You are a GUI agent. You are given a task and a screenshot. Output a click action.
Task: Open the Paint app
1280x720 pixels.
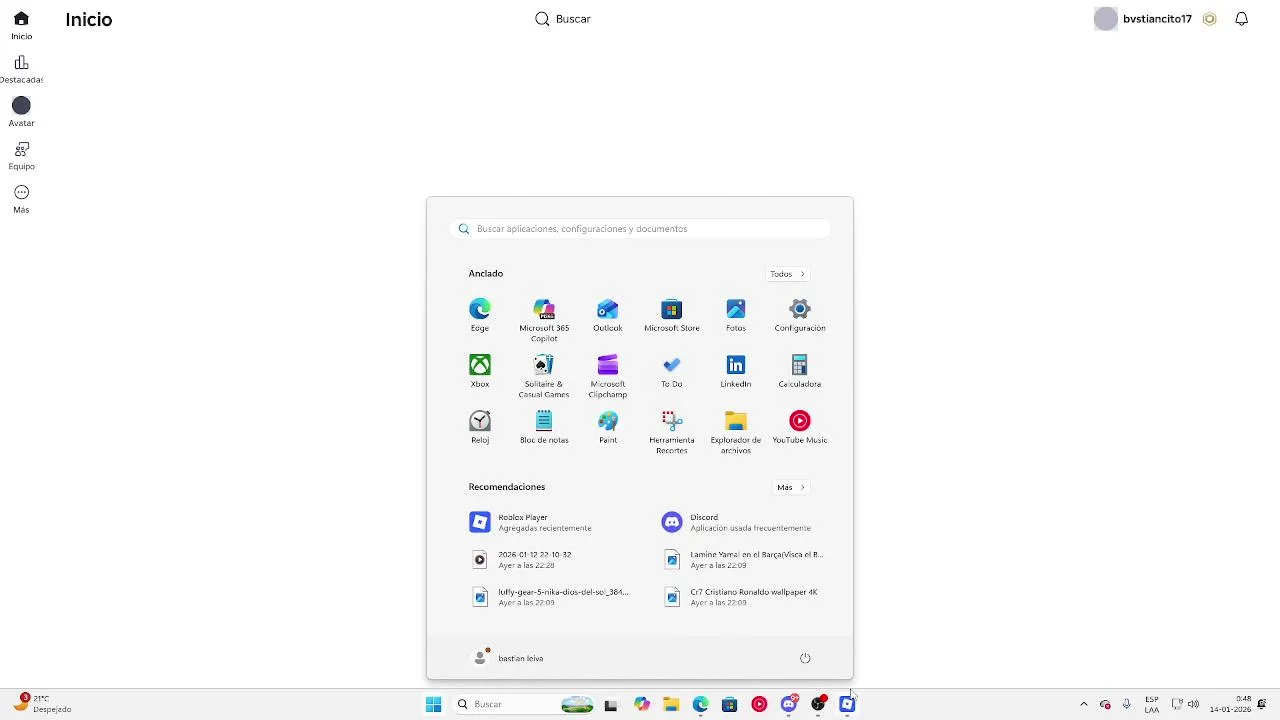tap(608, 427)
